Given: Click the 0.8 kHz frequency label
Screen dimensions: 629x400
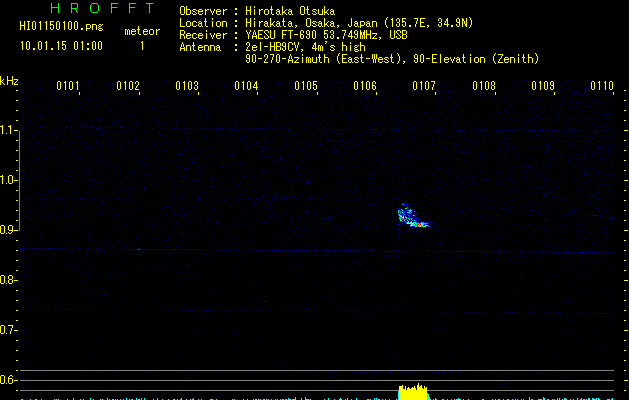Looking at the screenshot, I should click(8, 280).
